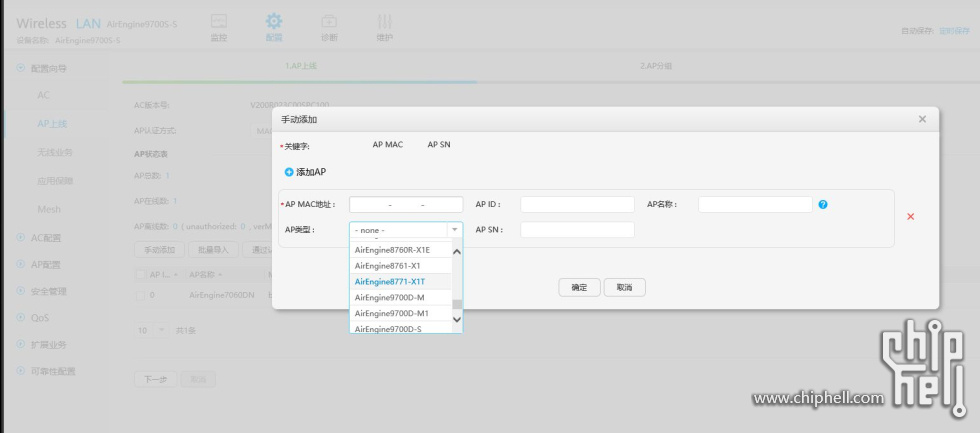The image size is (980, 433).
Task: Click the dropdown list scroll up arrow
Action: pos(457,252)
